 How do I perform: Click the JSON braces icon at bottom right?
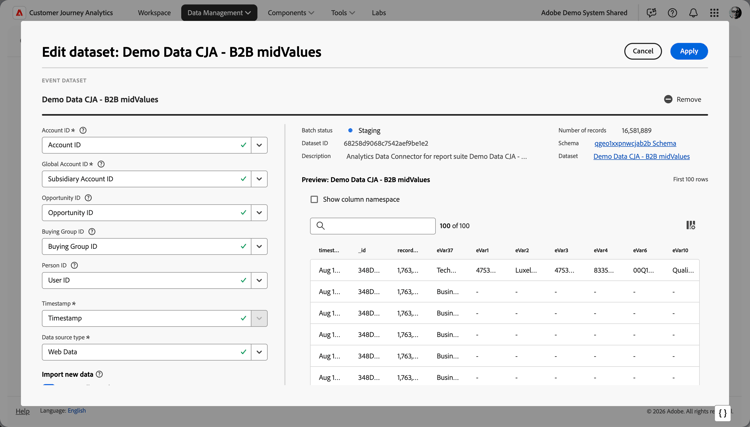click(723, 412)
